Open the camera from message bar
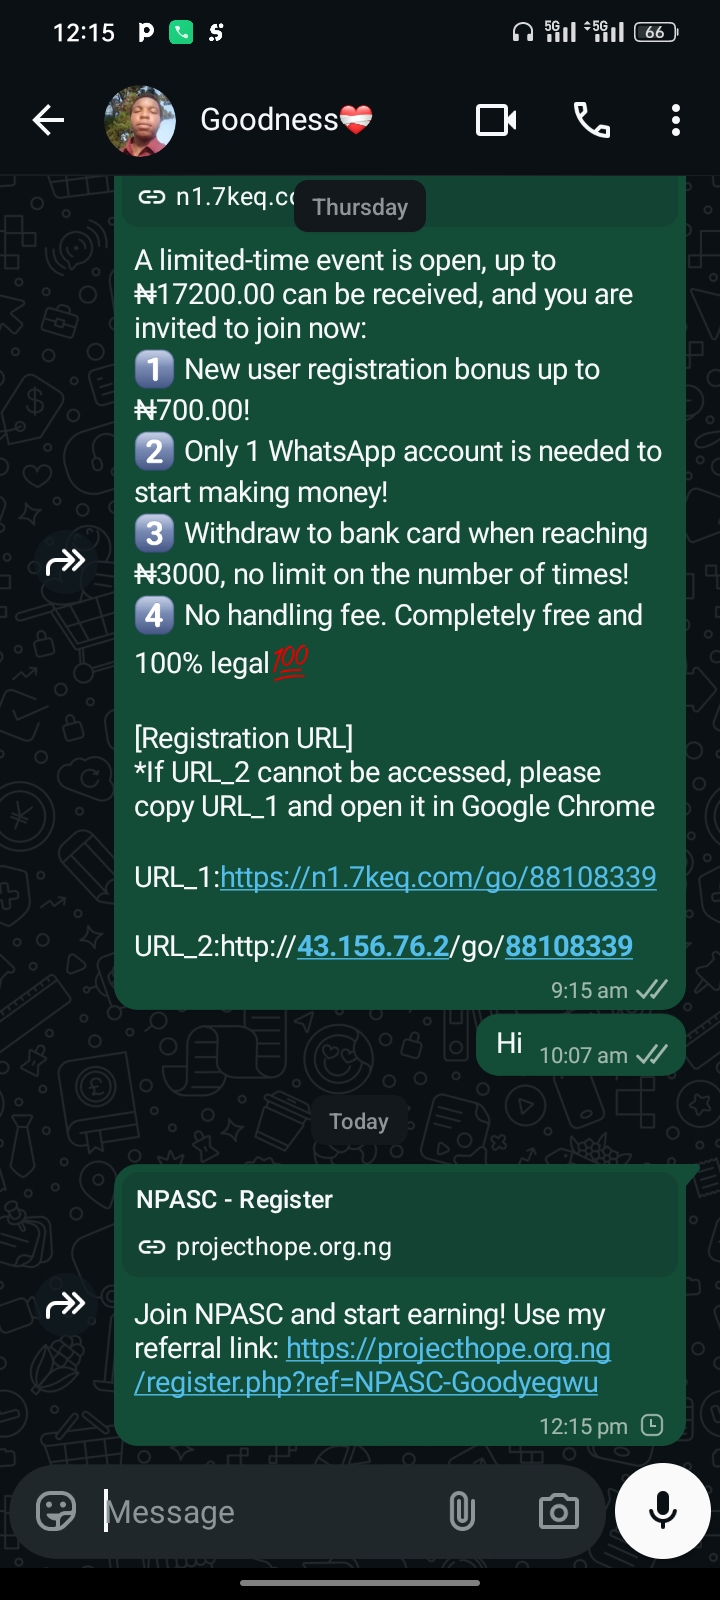This screenshot has width=720, height=1600. tap(558, 1511)
